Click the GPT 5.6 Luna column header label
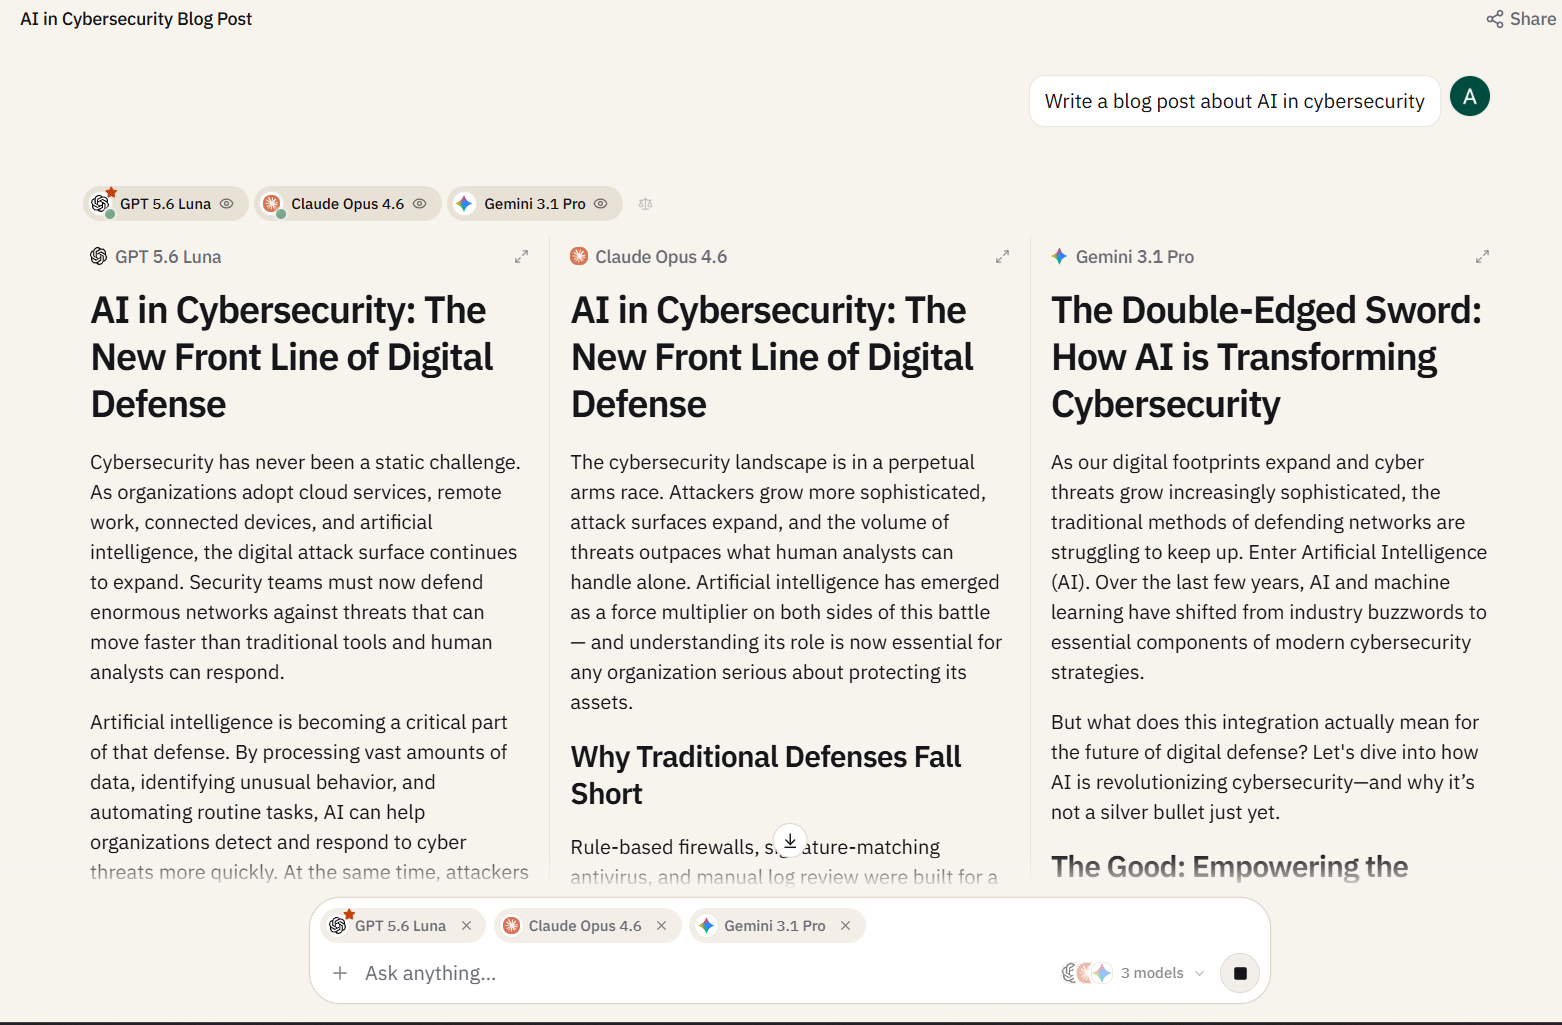 coord(168,257)
